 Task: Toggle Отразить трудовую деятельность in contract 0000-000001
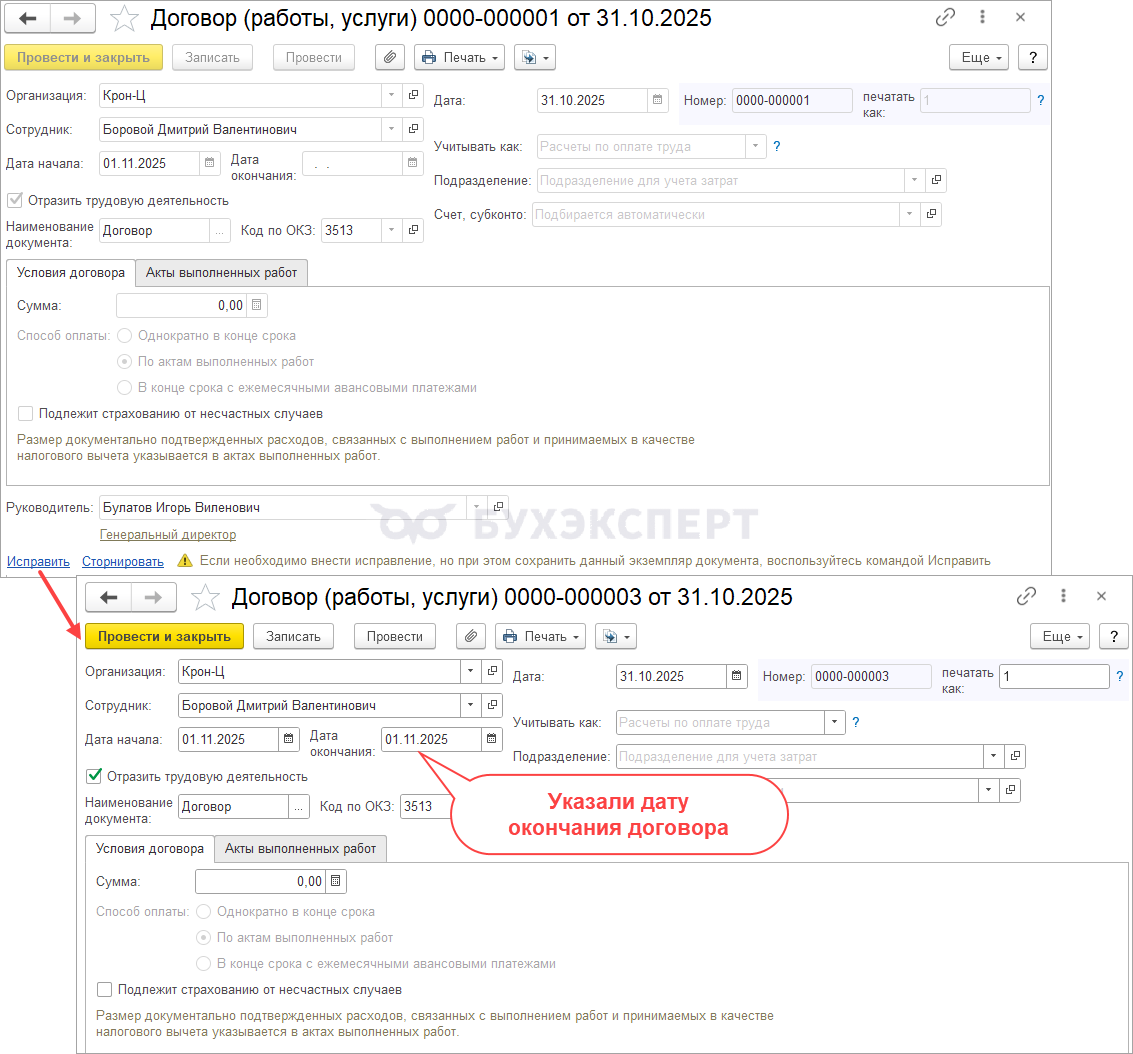pyautogui.click(x=14, y=200)
